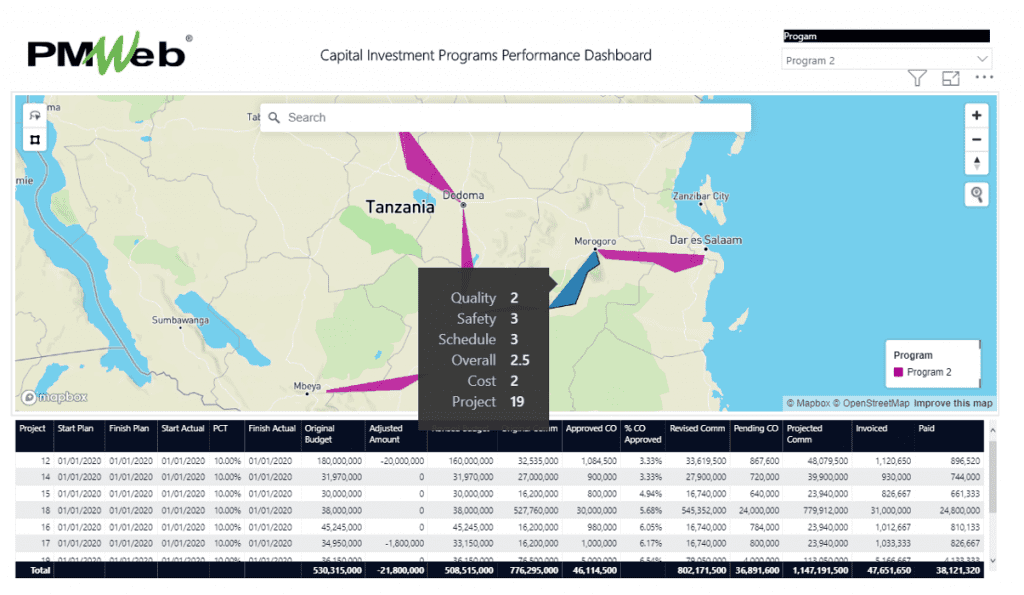Click the Total row label
The width and height of the screenshot is (1024, 595).
coord(40,570)
